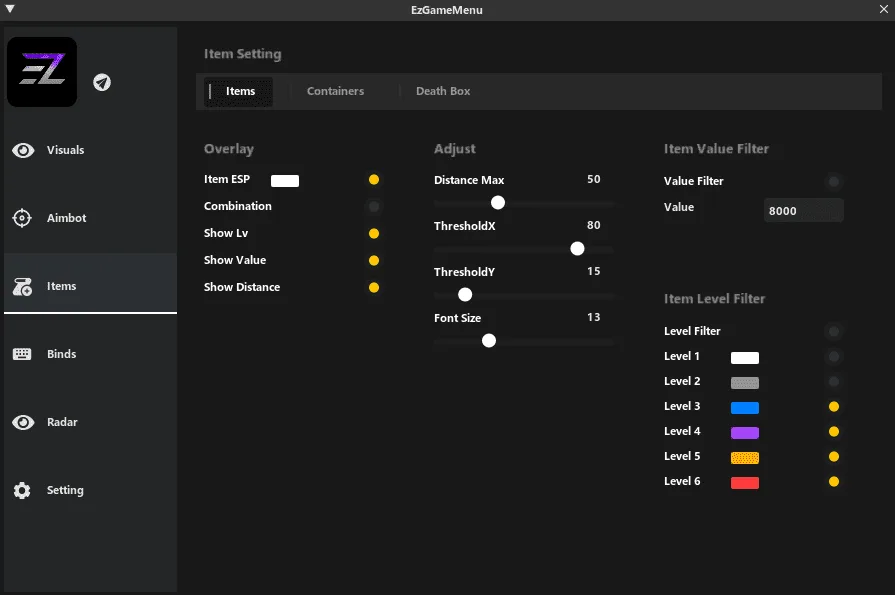
Task: Turn off the Show Distance toggle
Action: (x=374, y=287)
